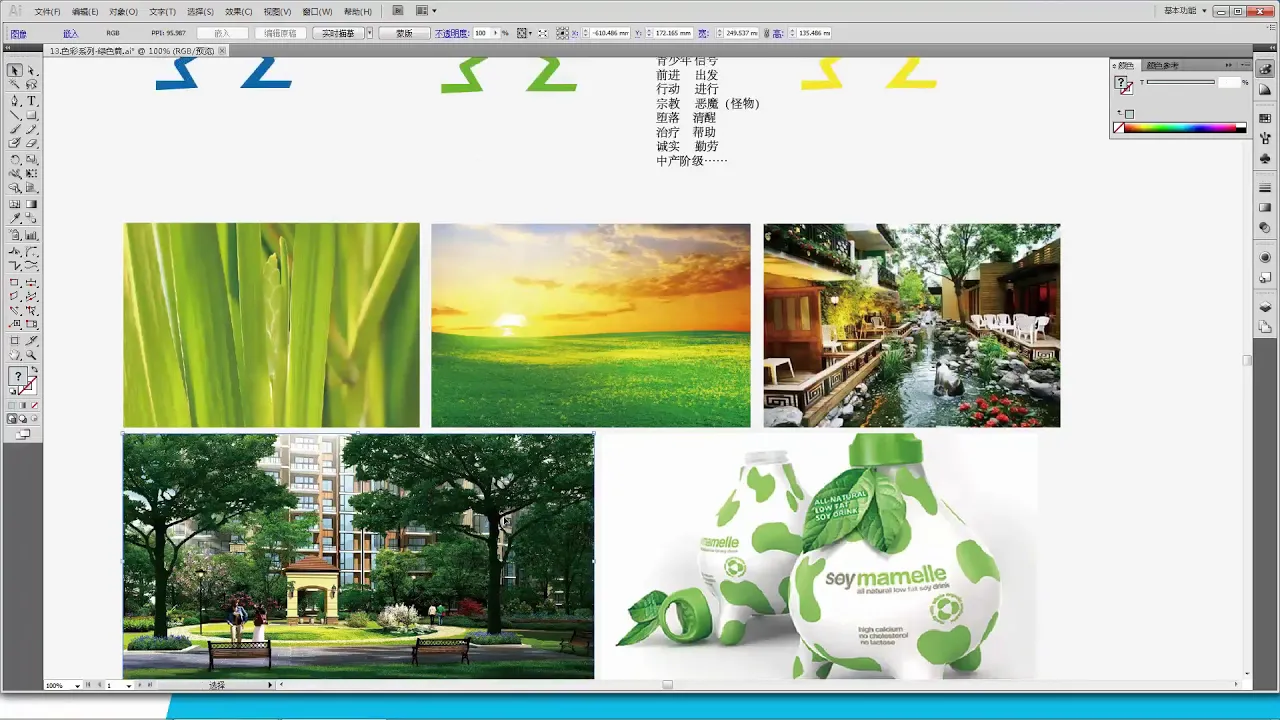Viewport: 1280px width, 720px height.
Task: Enable Draw Behind mode
Action: pyautogui.click(x=22, y=419)
